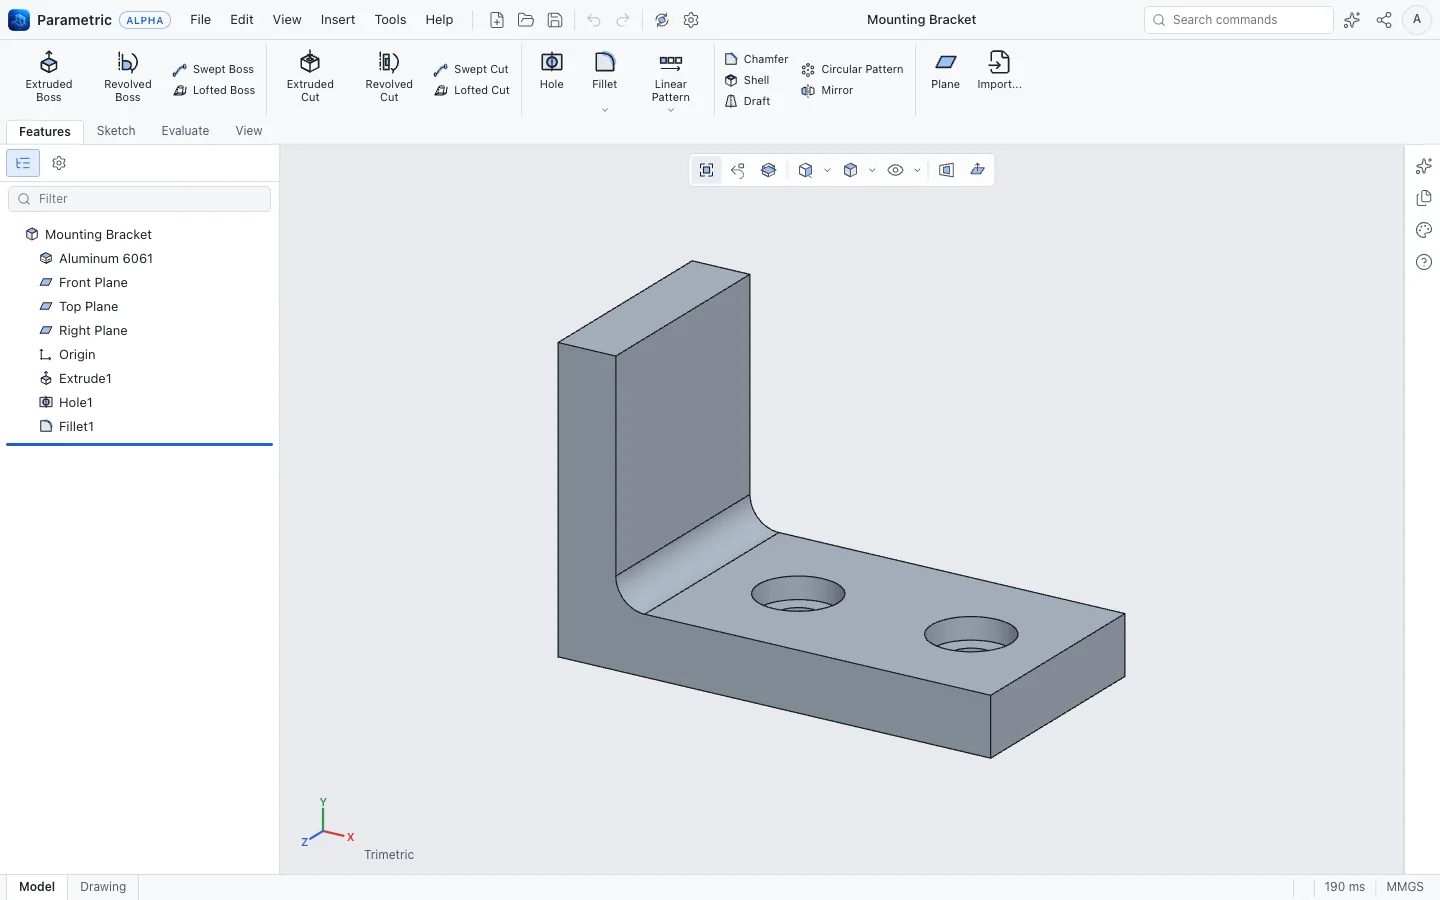1440x900 pixels.
Task: Switch to the Sketch tab
Action: tap(116, 131)
